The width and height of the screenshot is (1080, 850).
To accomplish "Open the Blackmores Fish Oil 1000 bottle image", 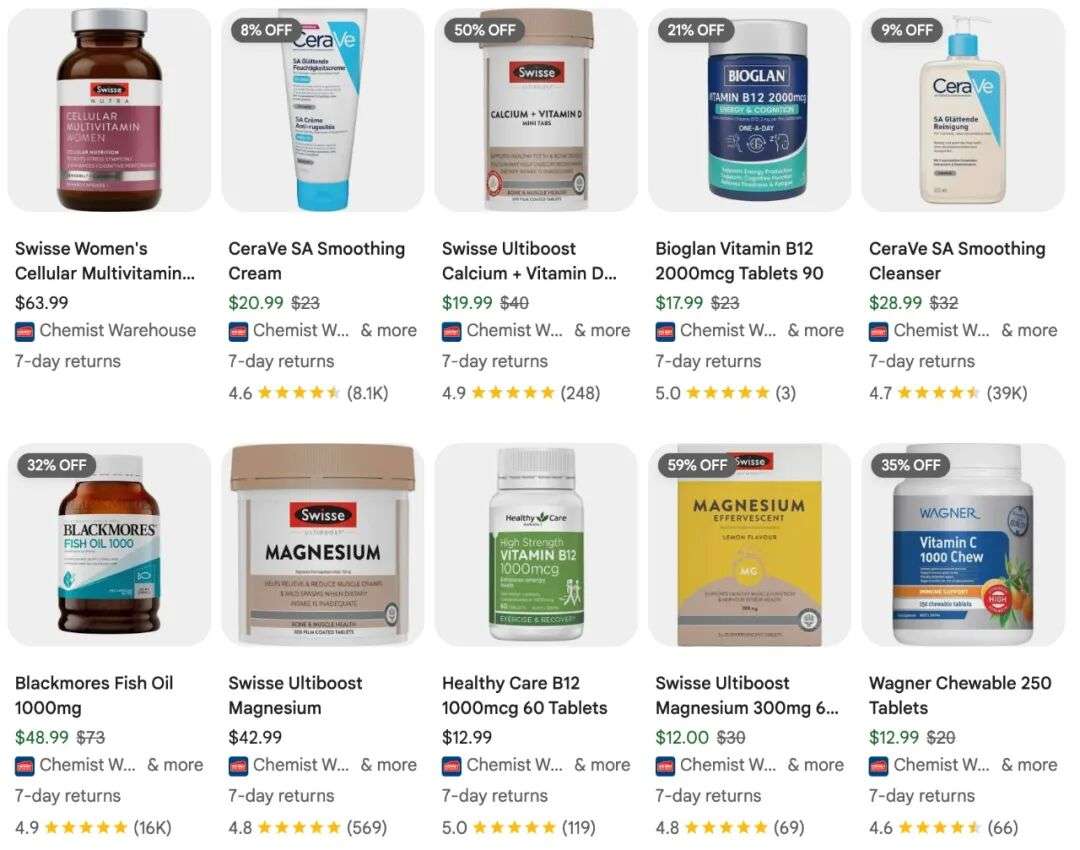I will point(110,545).
